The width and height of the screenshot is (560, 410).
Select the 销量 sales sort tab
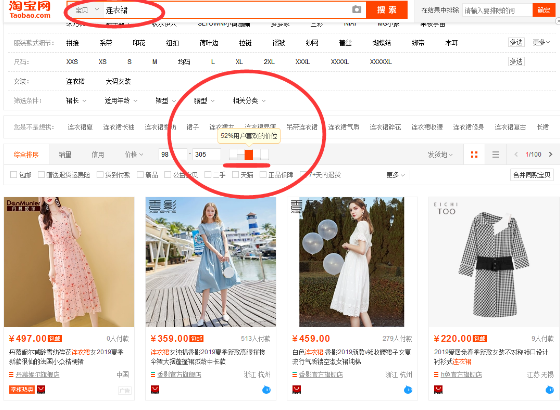tap(65, 155)
